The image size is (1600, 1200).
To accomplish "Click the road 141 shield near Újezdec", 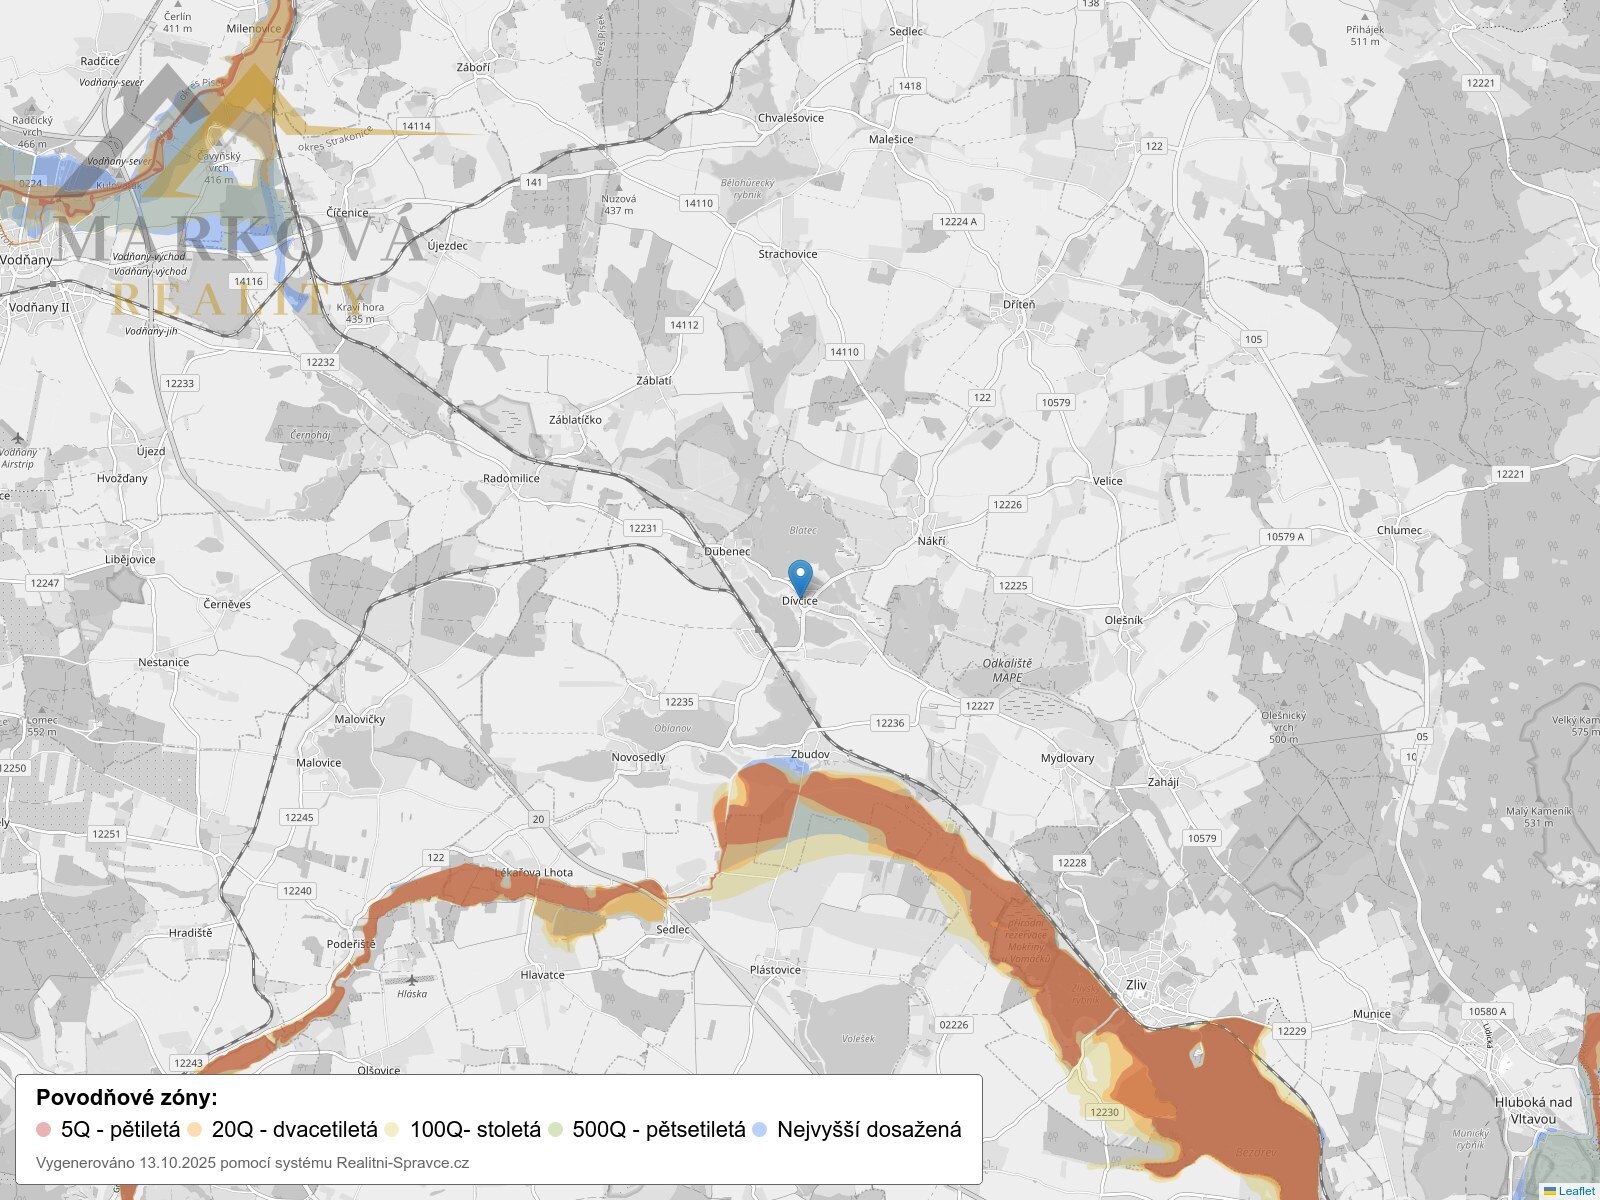I will (534, 182).
